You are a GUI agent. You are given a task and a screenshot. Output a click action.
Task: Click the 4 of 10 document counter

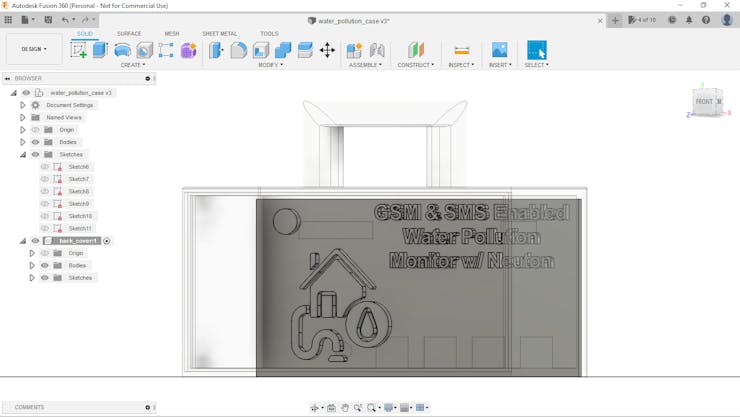point(642,20)
